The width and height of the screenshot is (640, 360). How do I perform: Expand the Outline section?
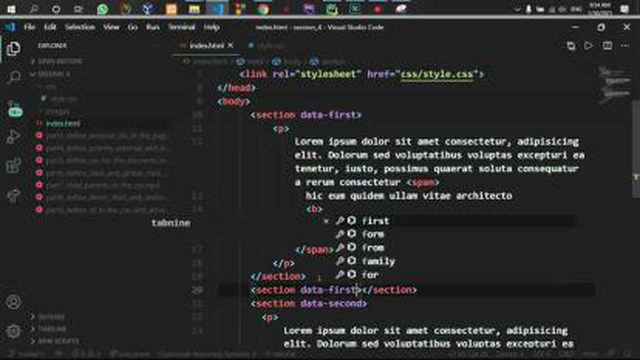48,317
